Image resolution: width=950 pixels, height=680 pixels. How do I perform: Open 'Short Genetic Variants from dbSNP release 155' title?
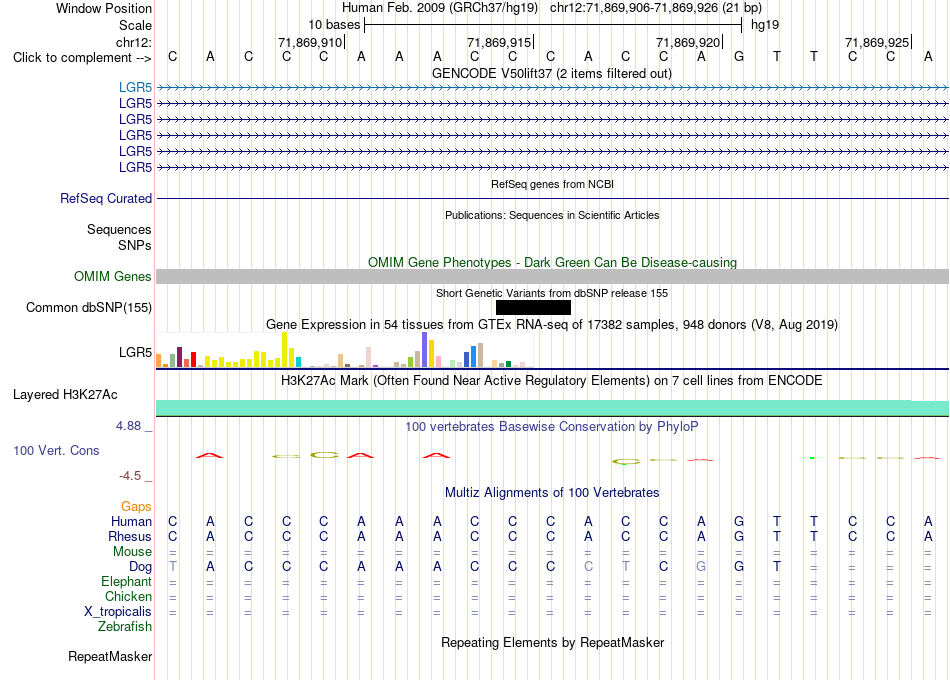tap(551, 293)
